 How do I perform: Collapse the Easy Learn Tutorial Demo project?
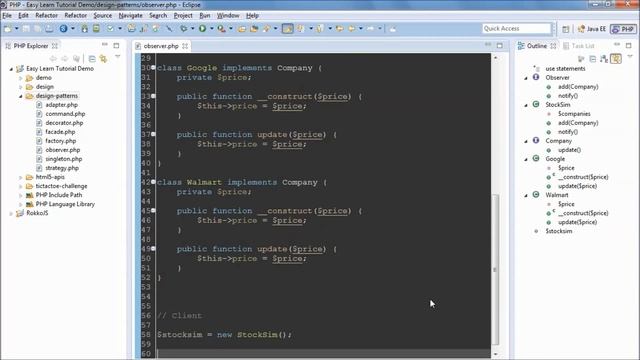pos(11,69)
